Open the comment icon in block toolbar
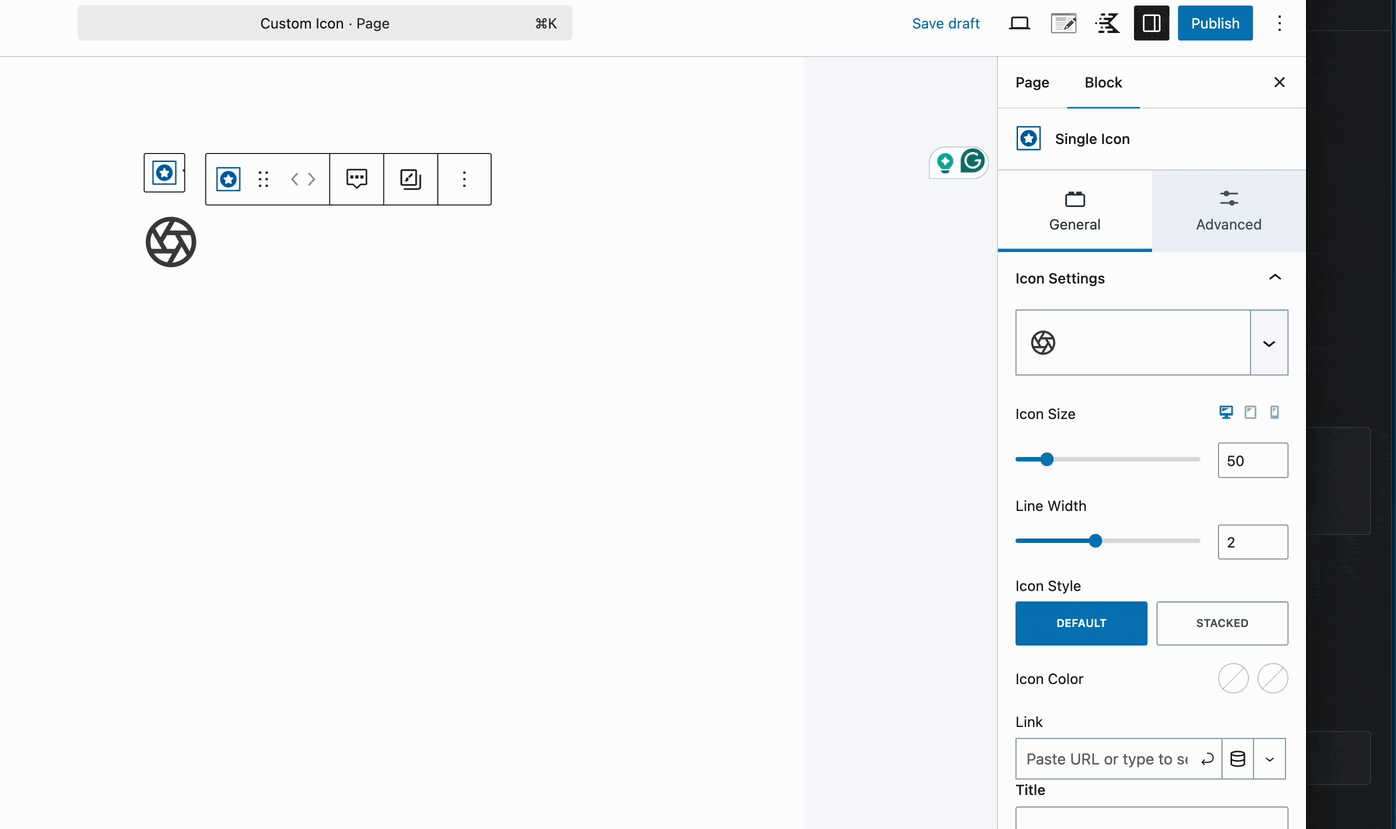Screen dimensions: 1396x829 [x=357, y=179]
